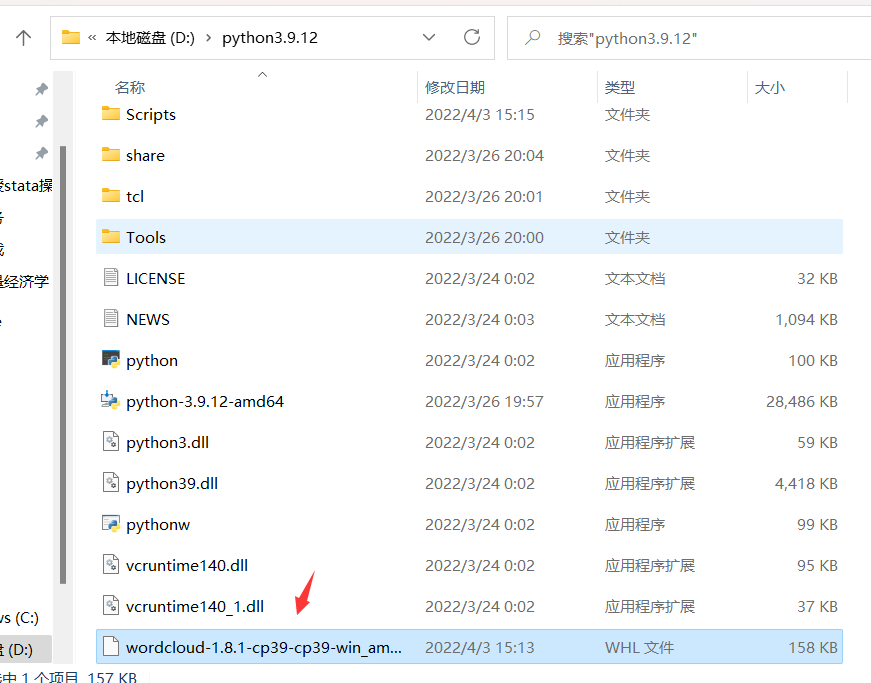Click the navigation pane vertical scrollbar
871x683 pixels.
click(63, 365)
